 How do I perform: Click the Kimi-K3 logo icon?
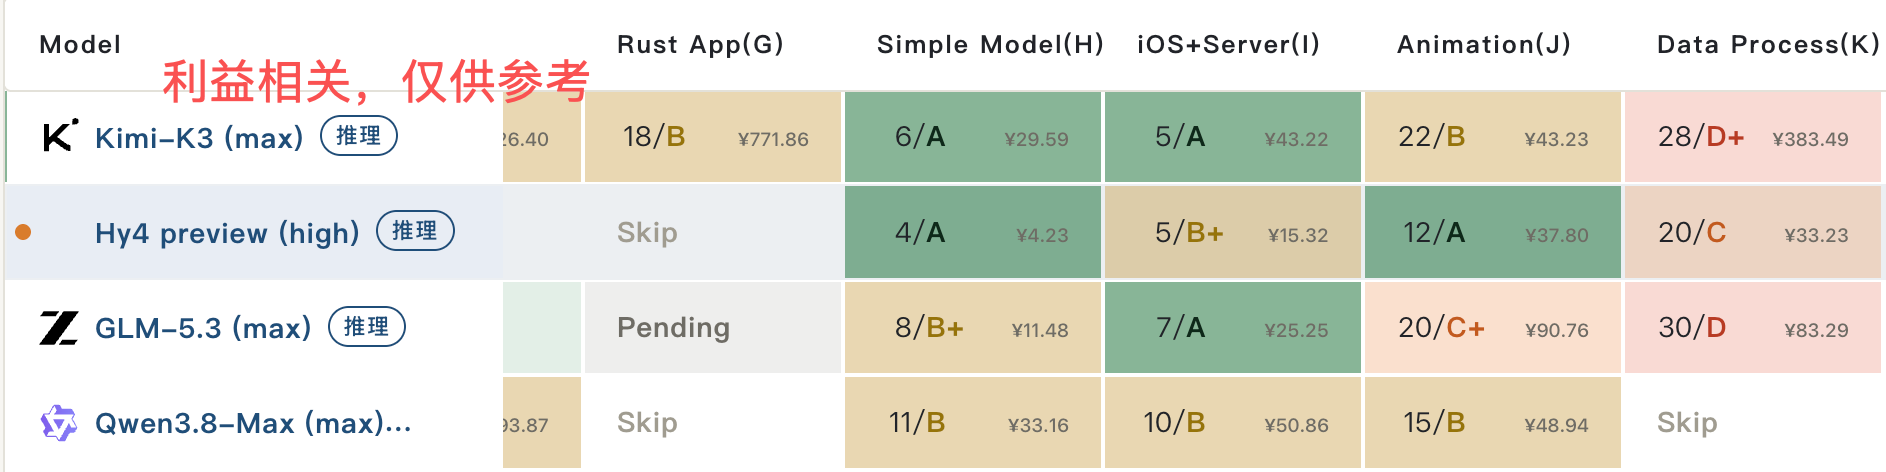pyautogui.click(x=60, y=136)
